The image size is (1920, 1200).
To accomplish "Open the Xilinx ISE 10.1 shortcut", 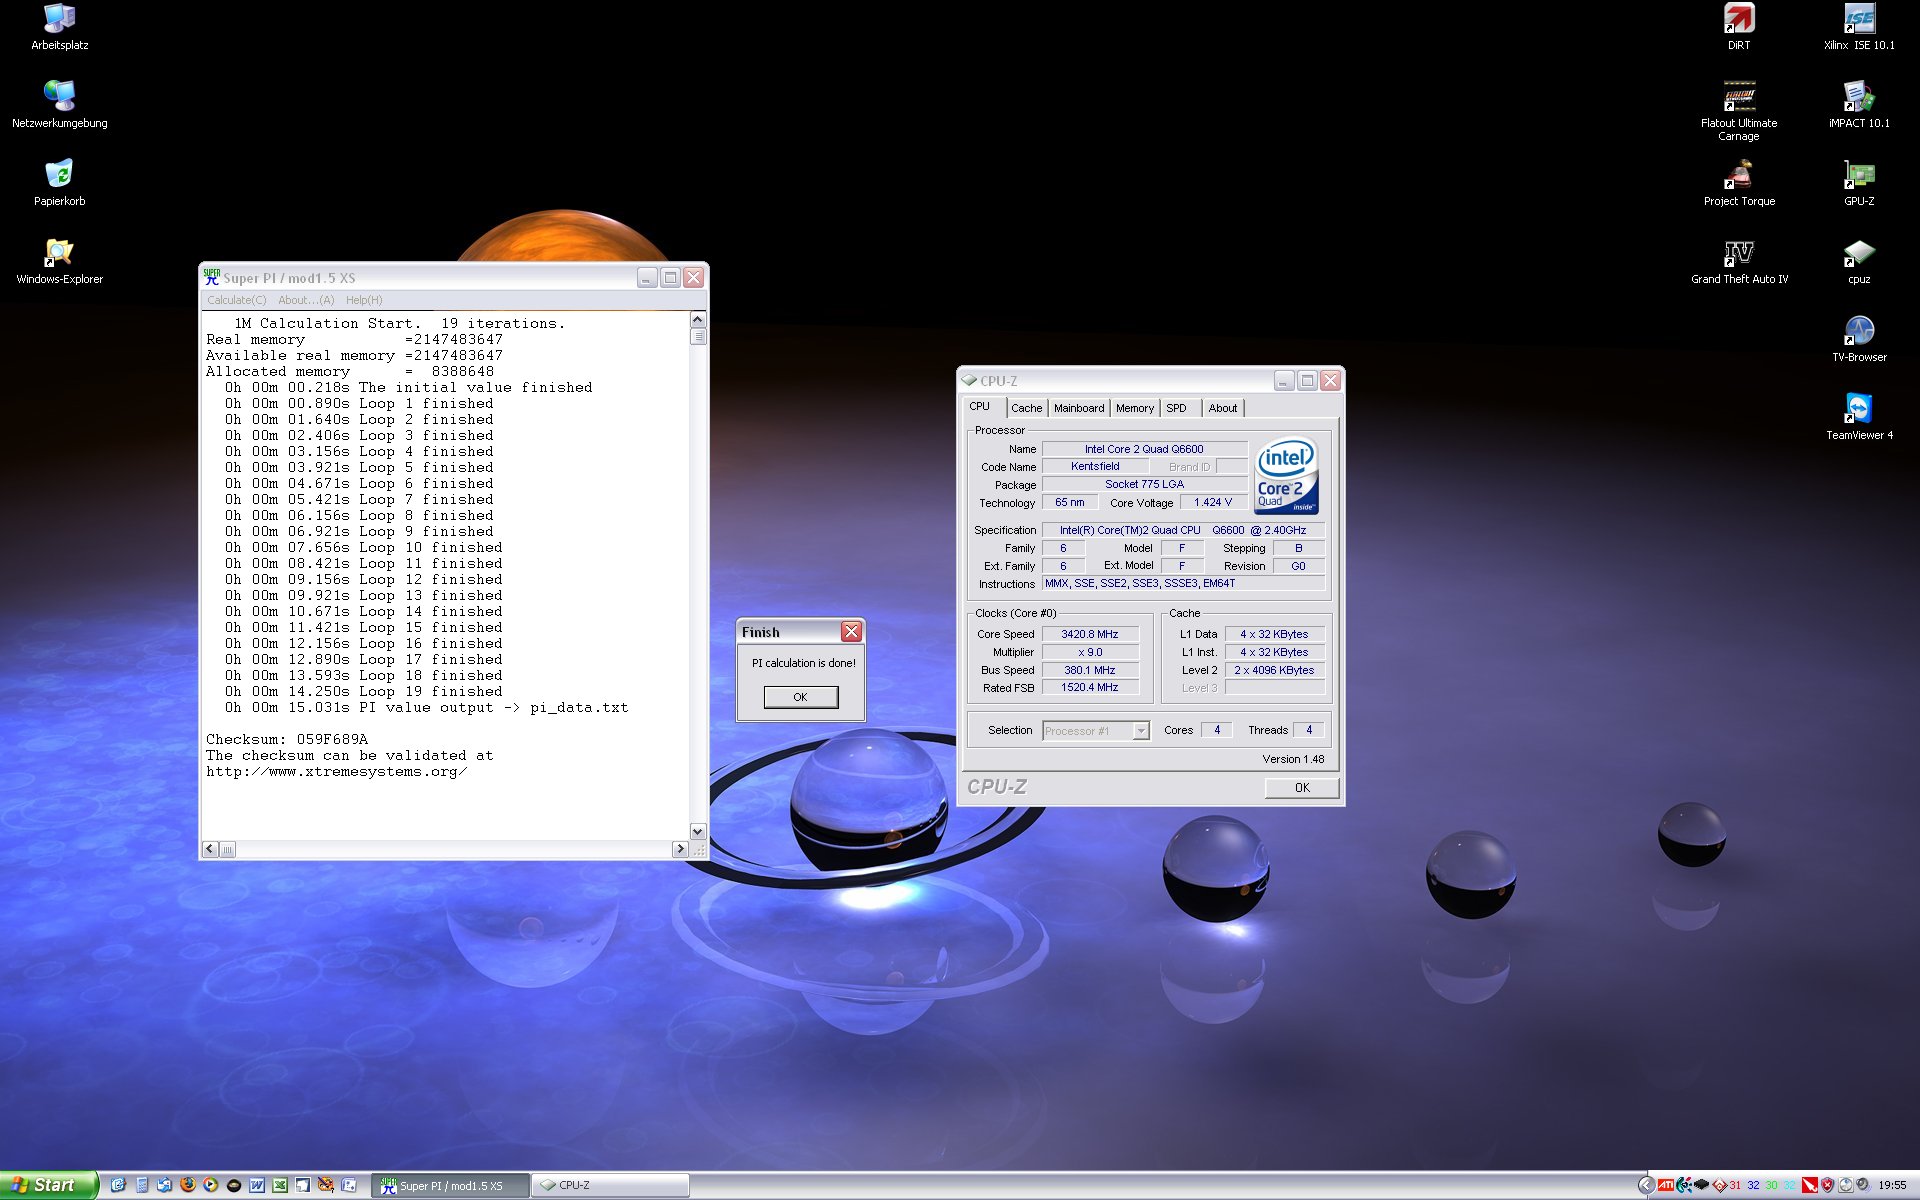I will tap(1859, 20).
